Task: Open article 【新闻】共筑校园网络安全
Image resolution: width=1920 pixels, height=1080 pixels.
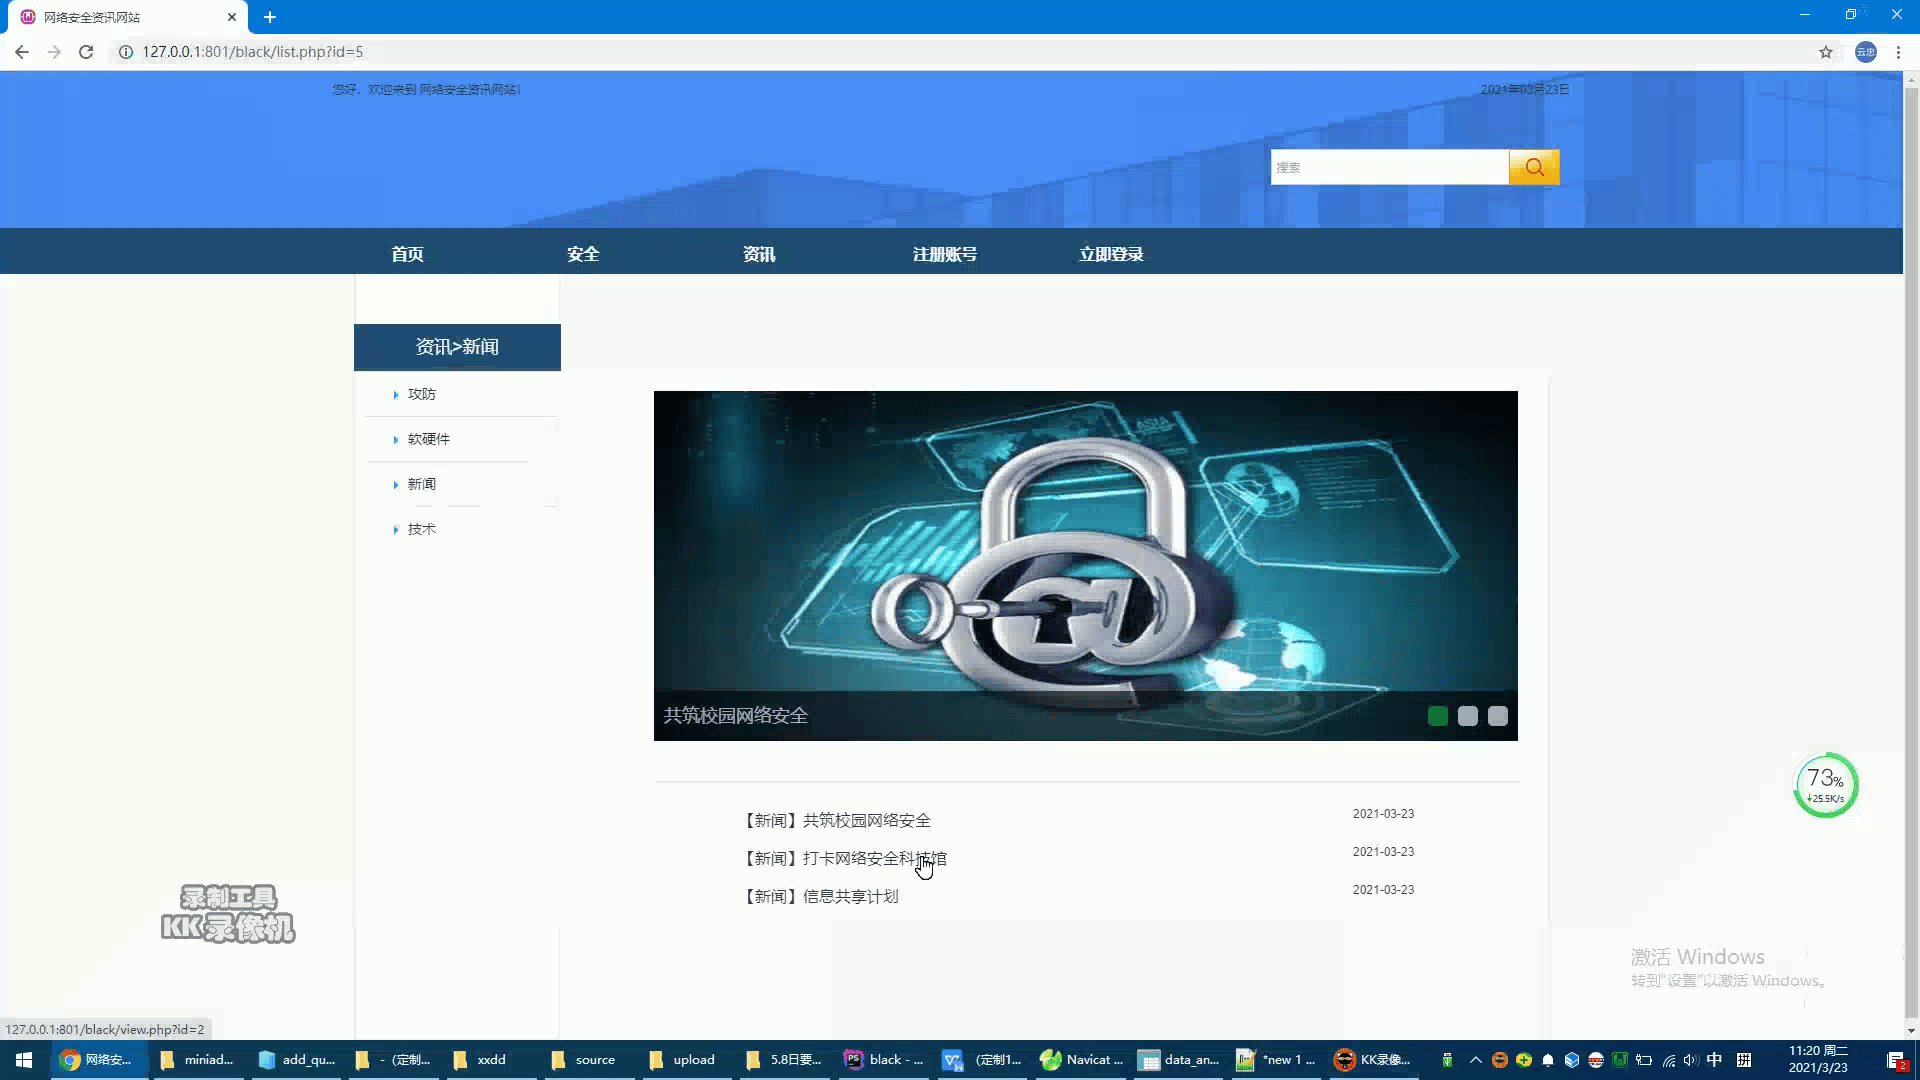Action: coord(837,820)
